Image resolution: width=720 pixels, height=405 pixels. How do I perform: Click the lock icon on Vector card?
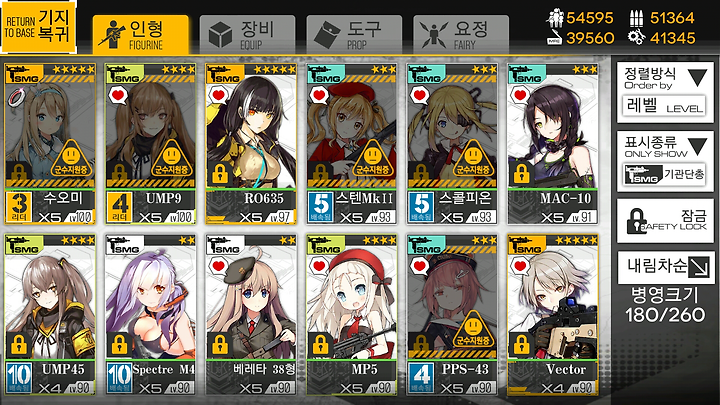(521, 344)
